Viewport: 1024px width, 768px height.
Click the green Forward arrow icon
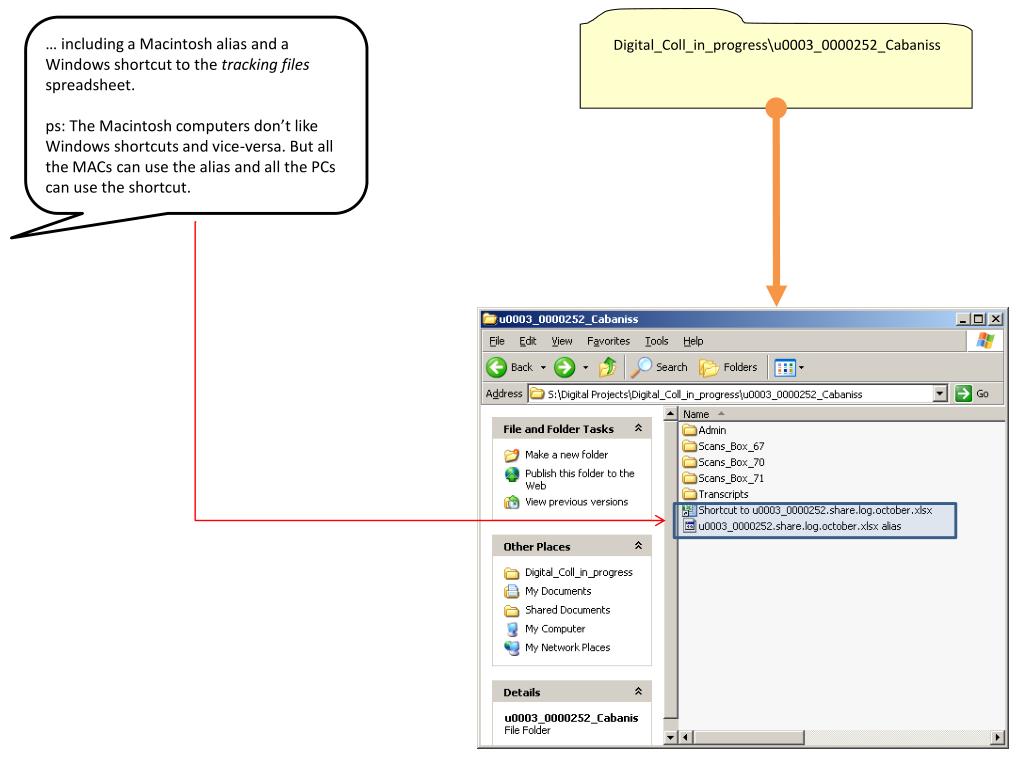coord(564,368)
